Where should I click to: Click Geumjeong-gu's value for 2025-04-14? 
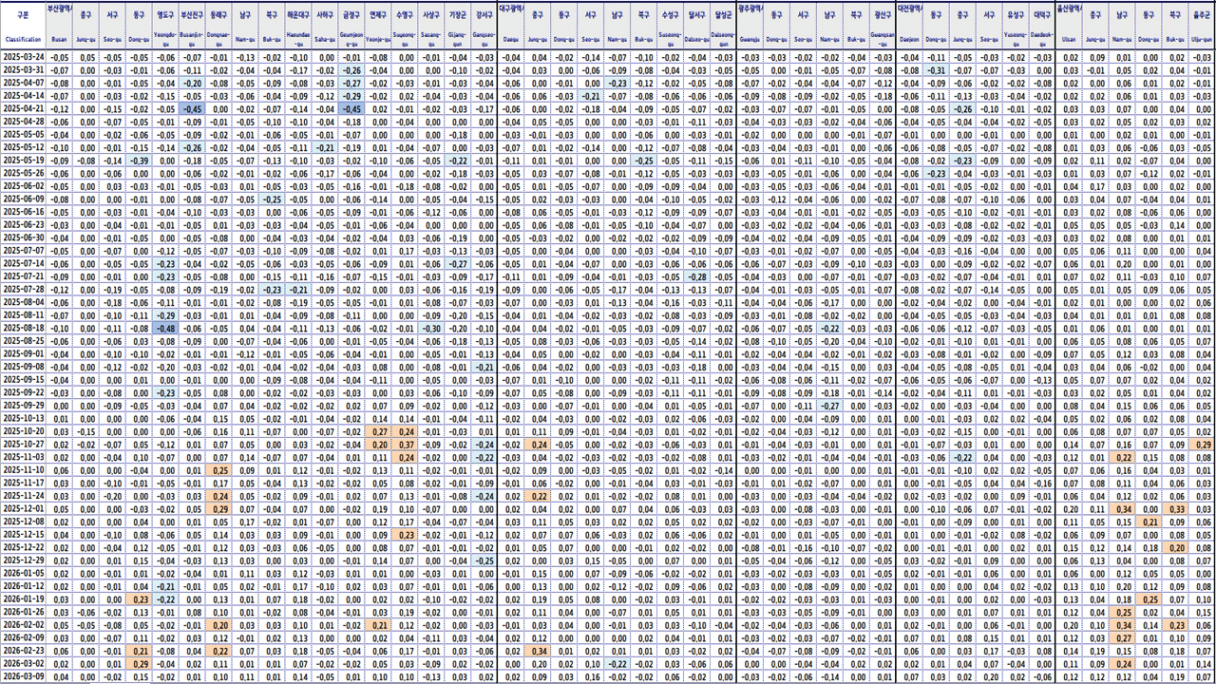click(x=351, y=96)
